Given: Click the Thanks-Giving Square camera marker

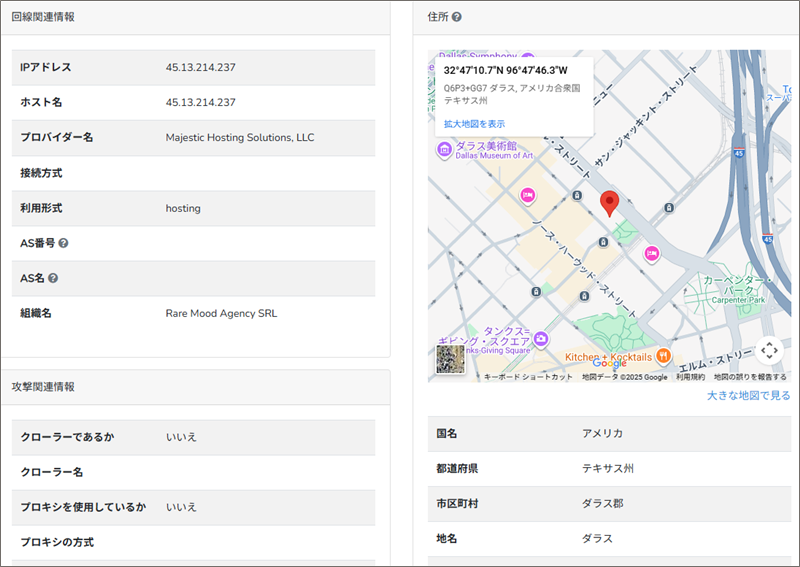Looking at the screenshot, I should click(x=541, y=339).
